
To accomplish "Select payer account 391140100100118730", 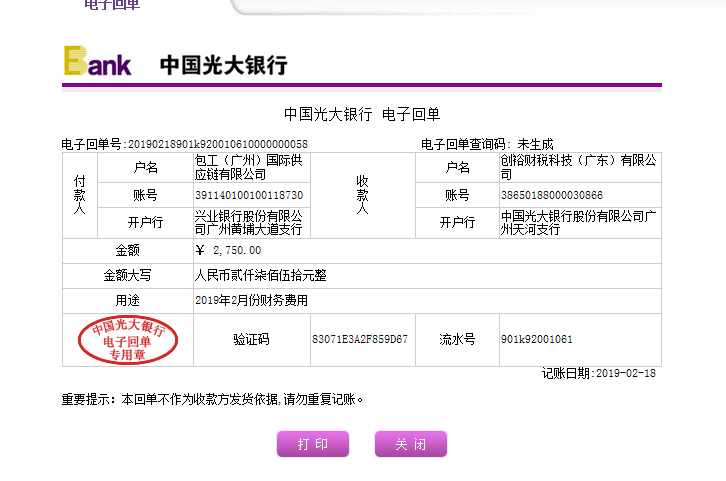I will pos(249,195).
